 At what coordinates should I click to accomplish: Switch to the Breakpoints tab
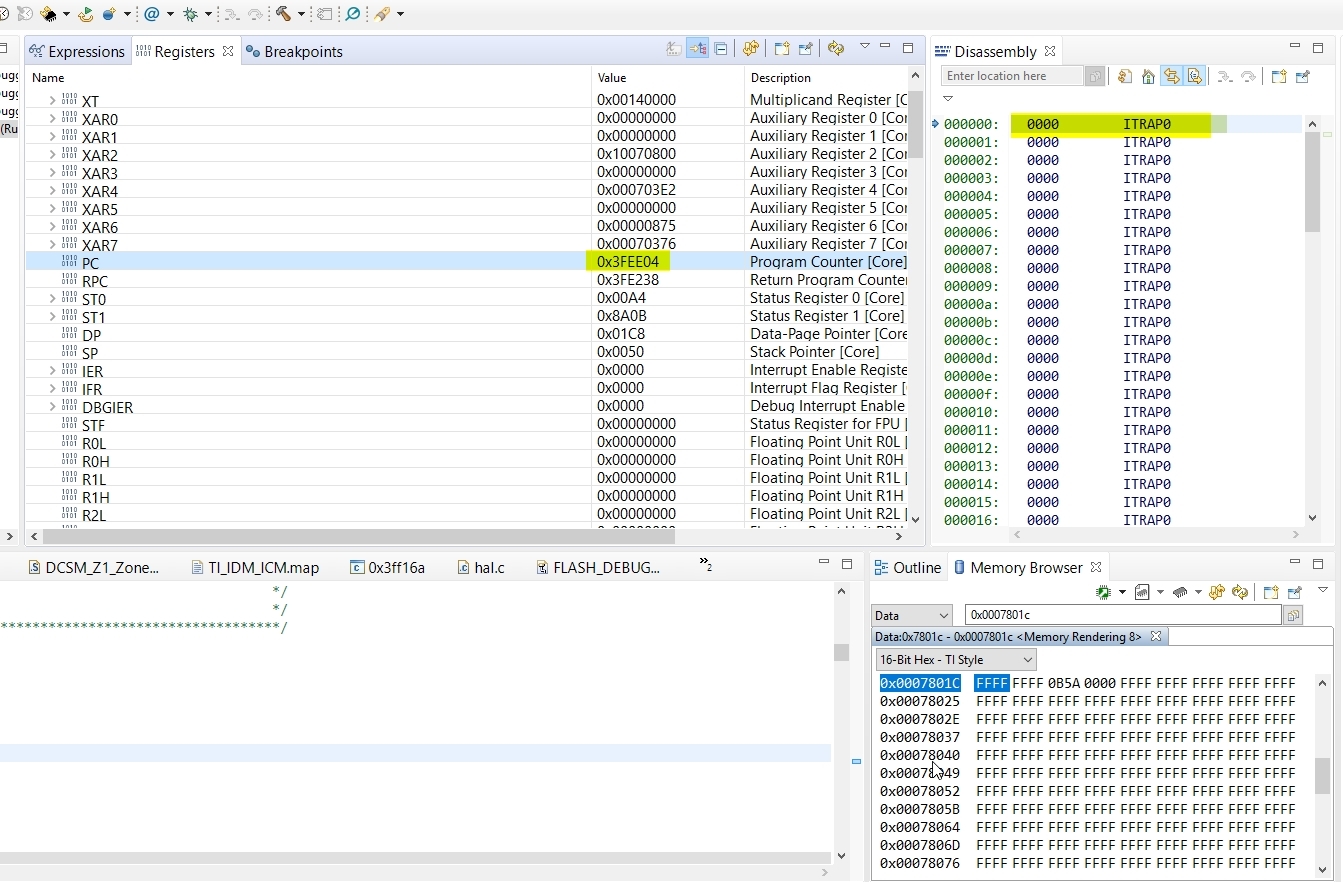(x=294, y=51)
